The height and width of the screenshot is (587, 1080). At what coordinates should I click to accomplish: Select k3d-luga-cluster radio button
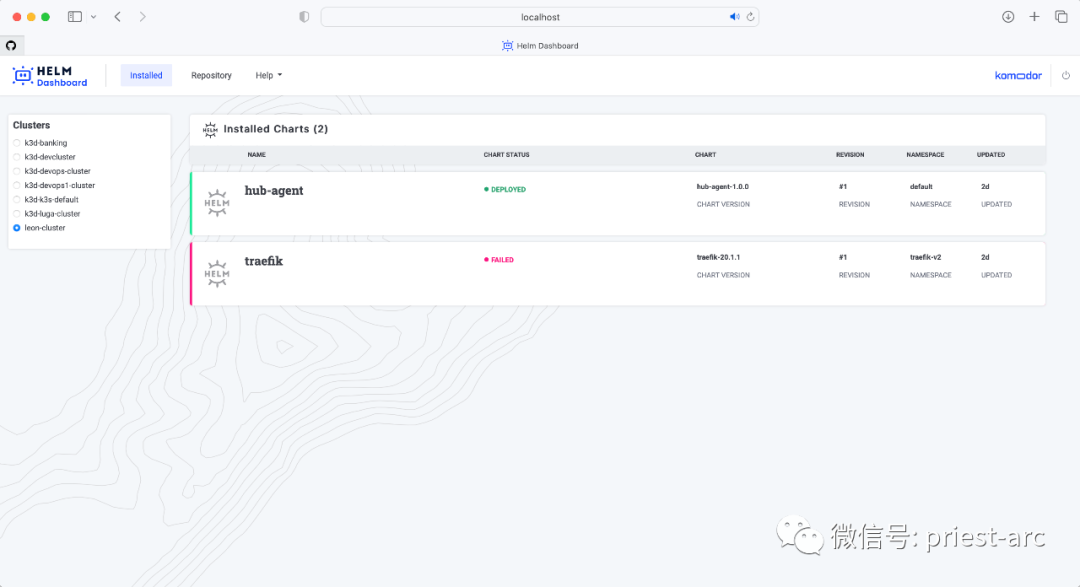click(x=17, y=214)
